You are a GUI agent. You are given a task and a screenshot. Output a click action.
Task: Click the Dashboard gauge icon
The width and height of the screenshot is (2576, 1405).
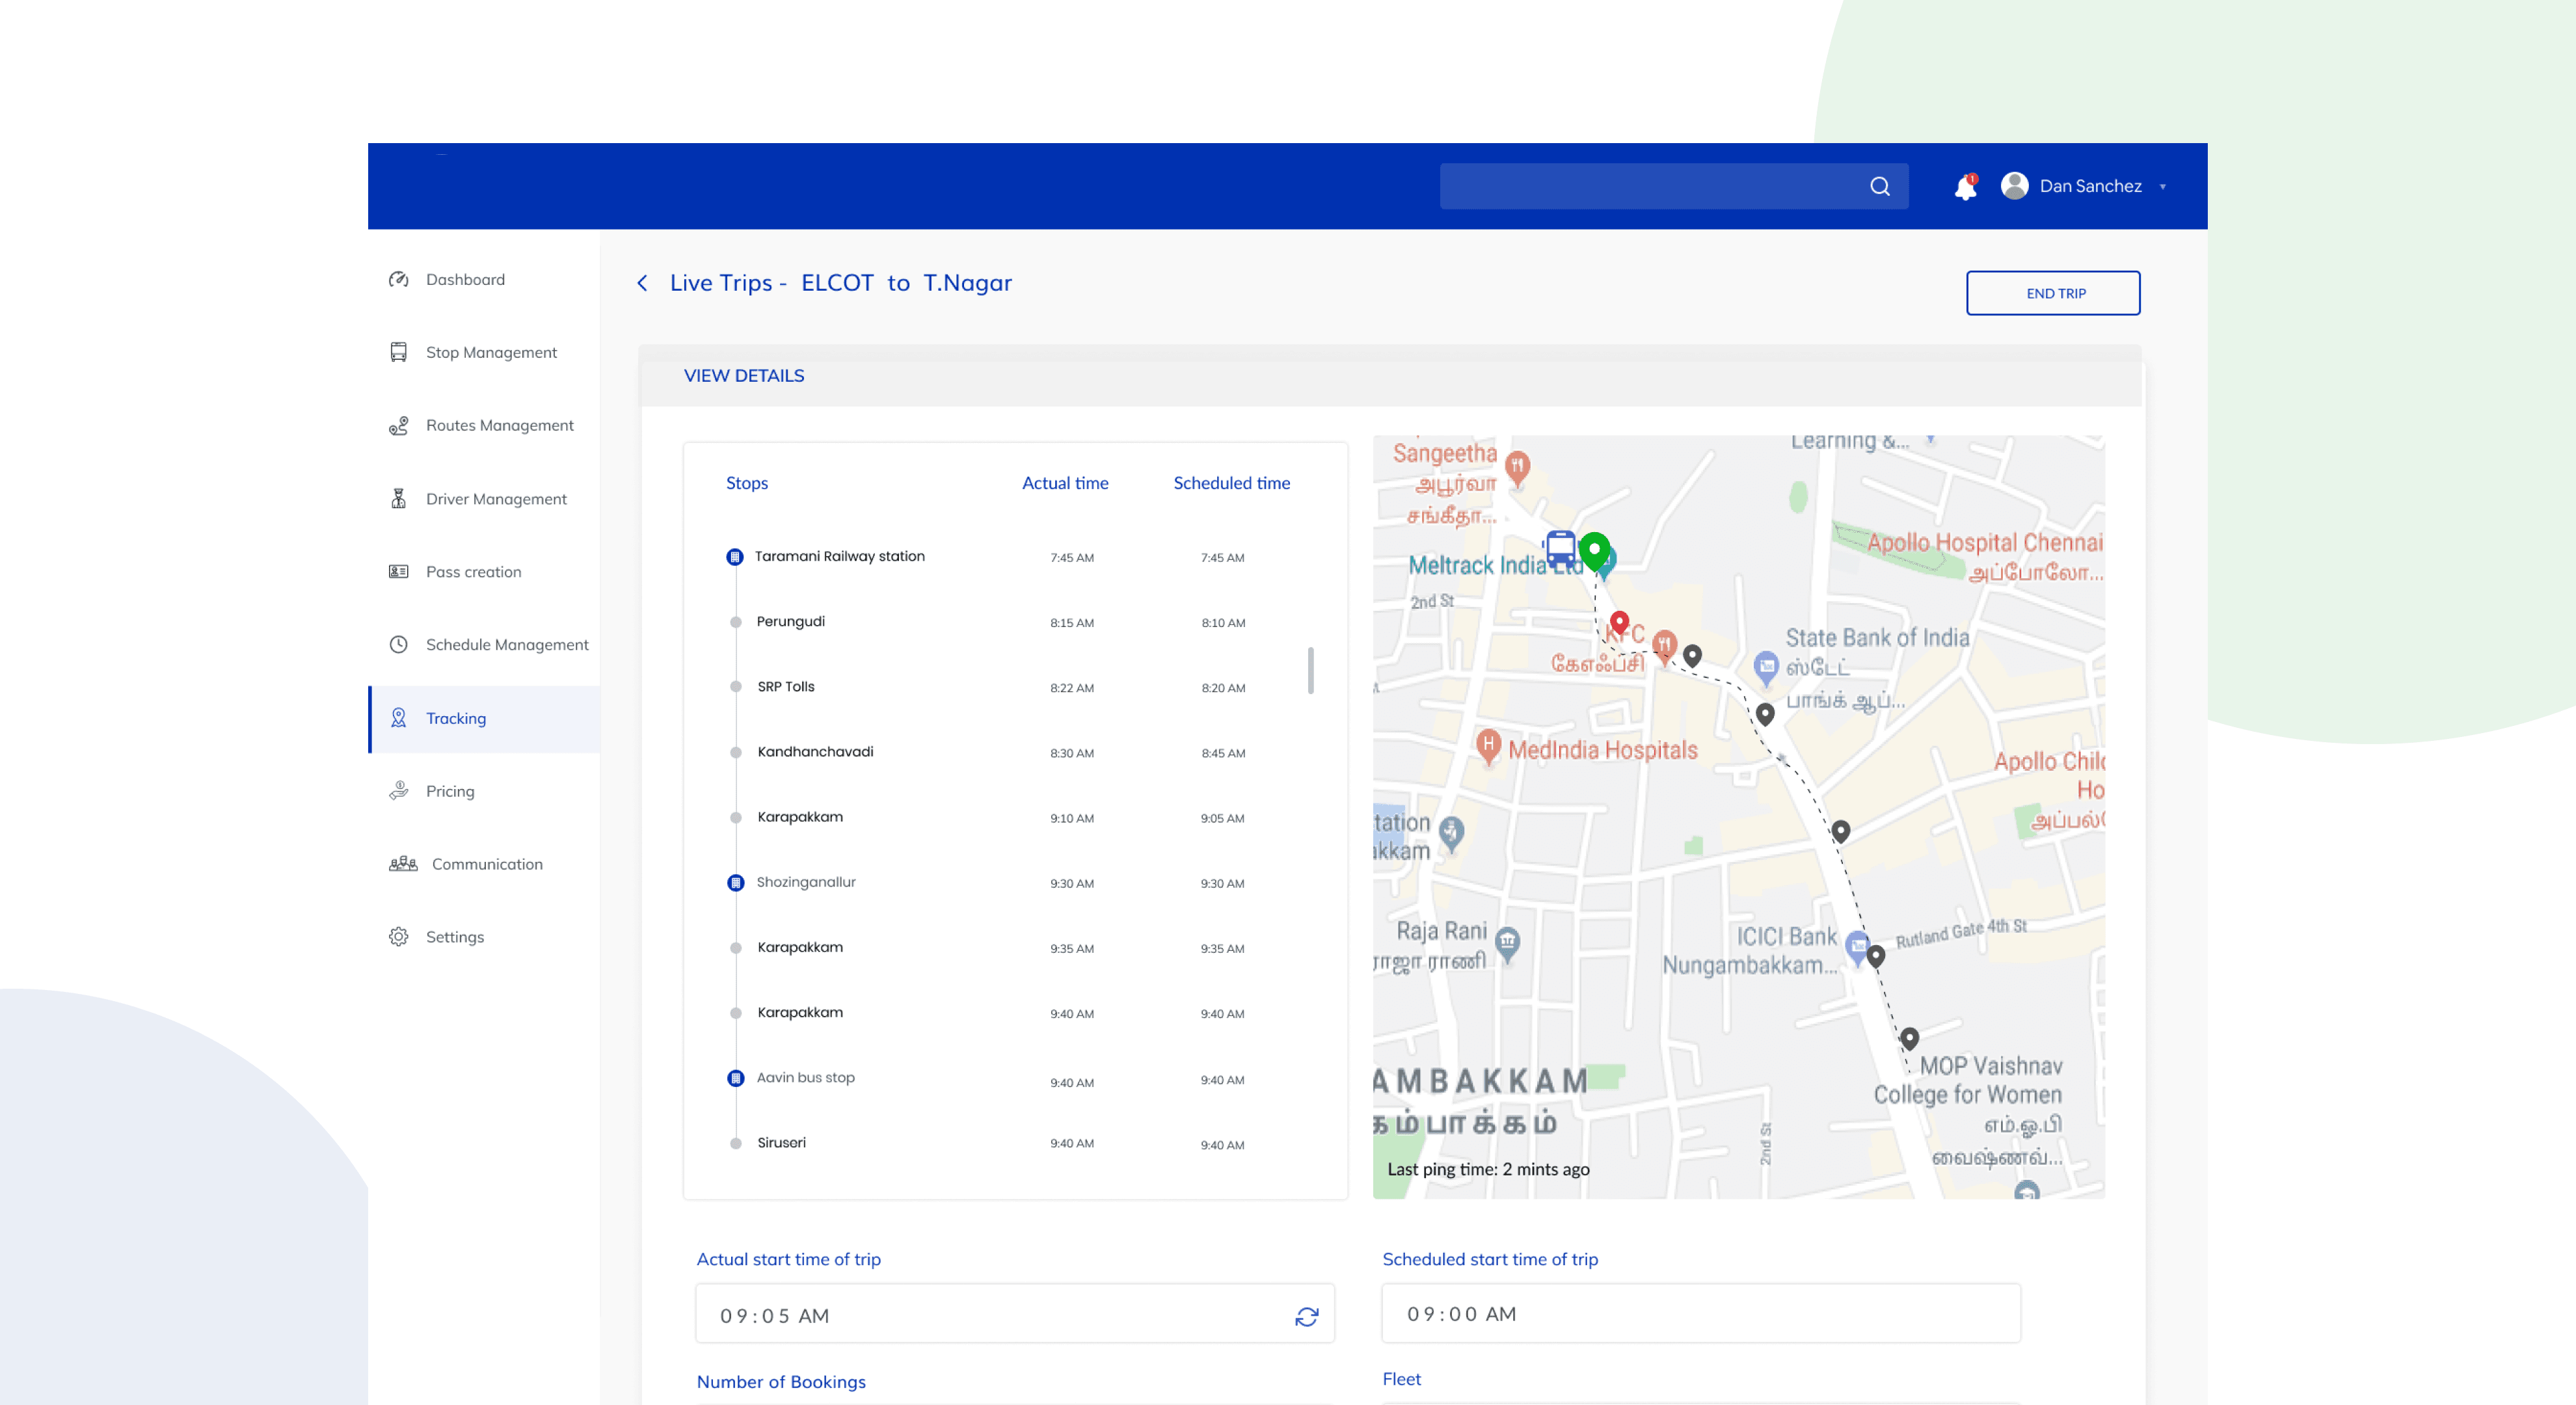(398, 279)
